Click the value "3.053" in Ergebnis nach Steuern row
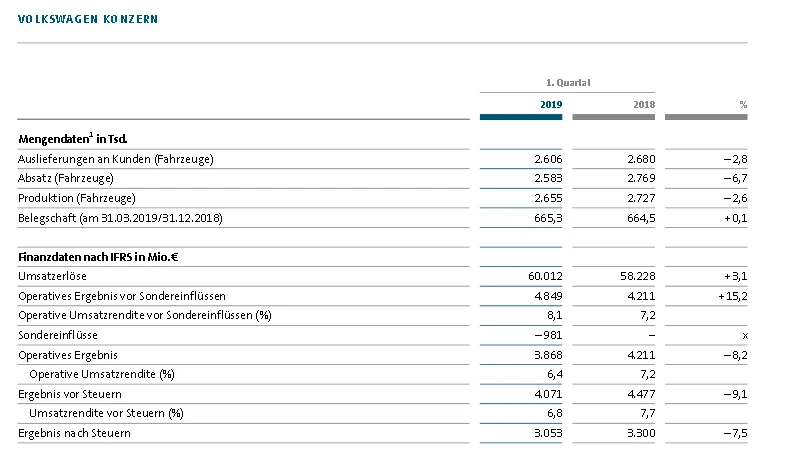 548,433
